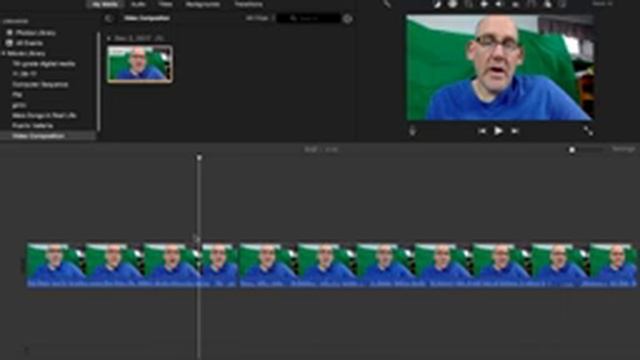Play the video in the viewer

498,131
